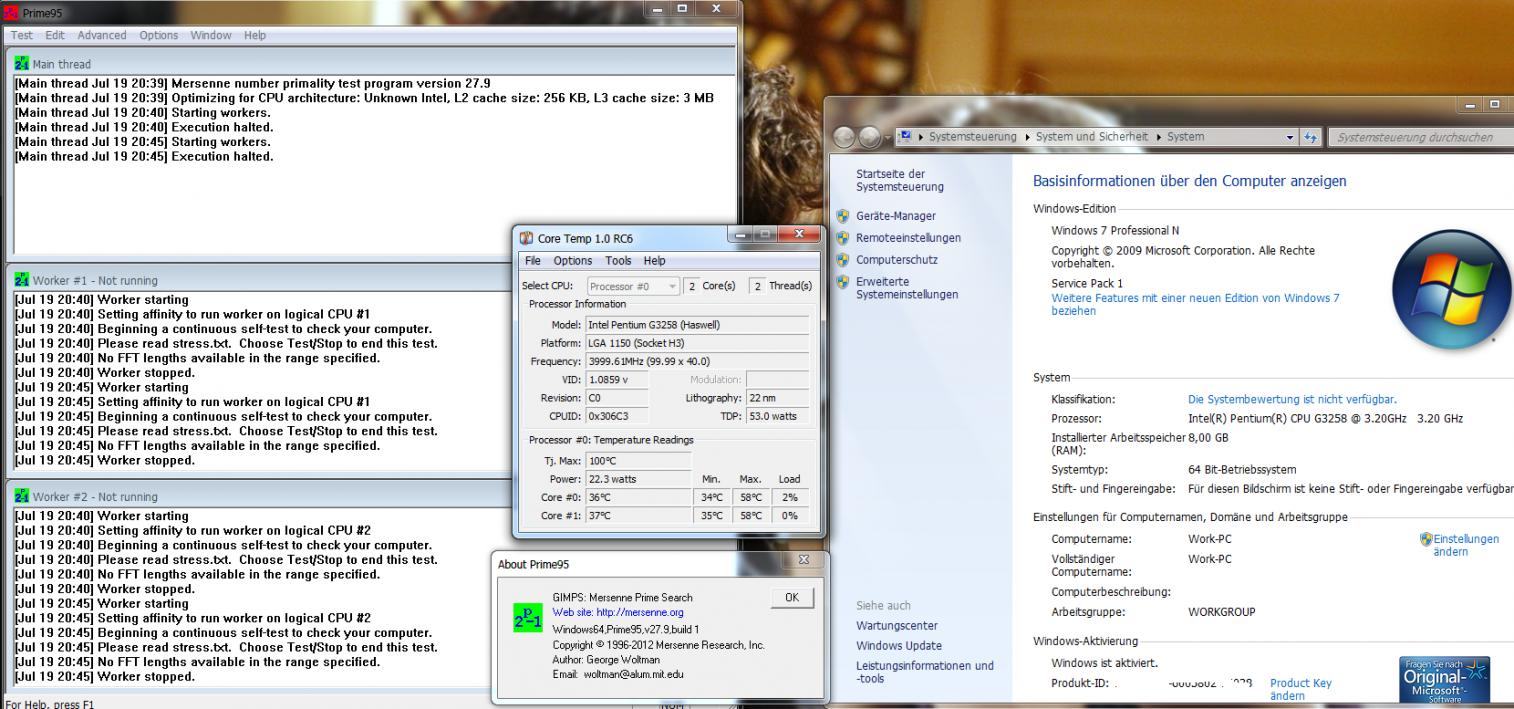Screen dimensions: 1514x709
Task: Click the shield icon beside Geräte-Manager
Action: click(842, 216)
